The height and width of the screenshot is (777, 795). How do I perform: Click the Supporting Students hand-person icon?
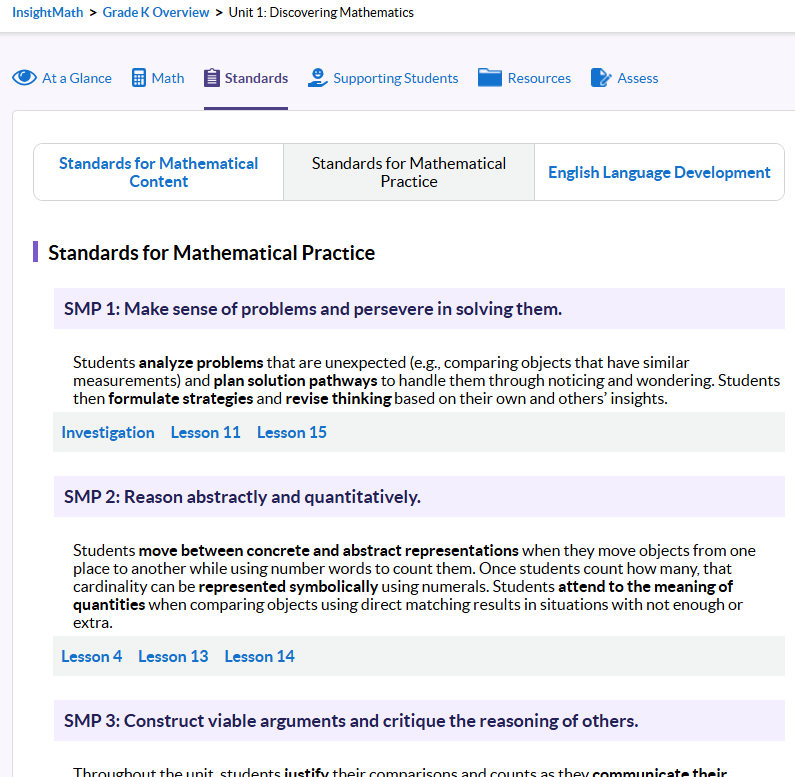(x=317, y=78)
